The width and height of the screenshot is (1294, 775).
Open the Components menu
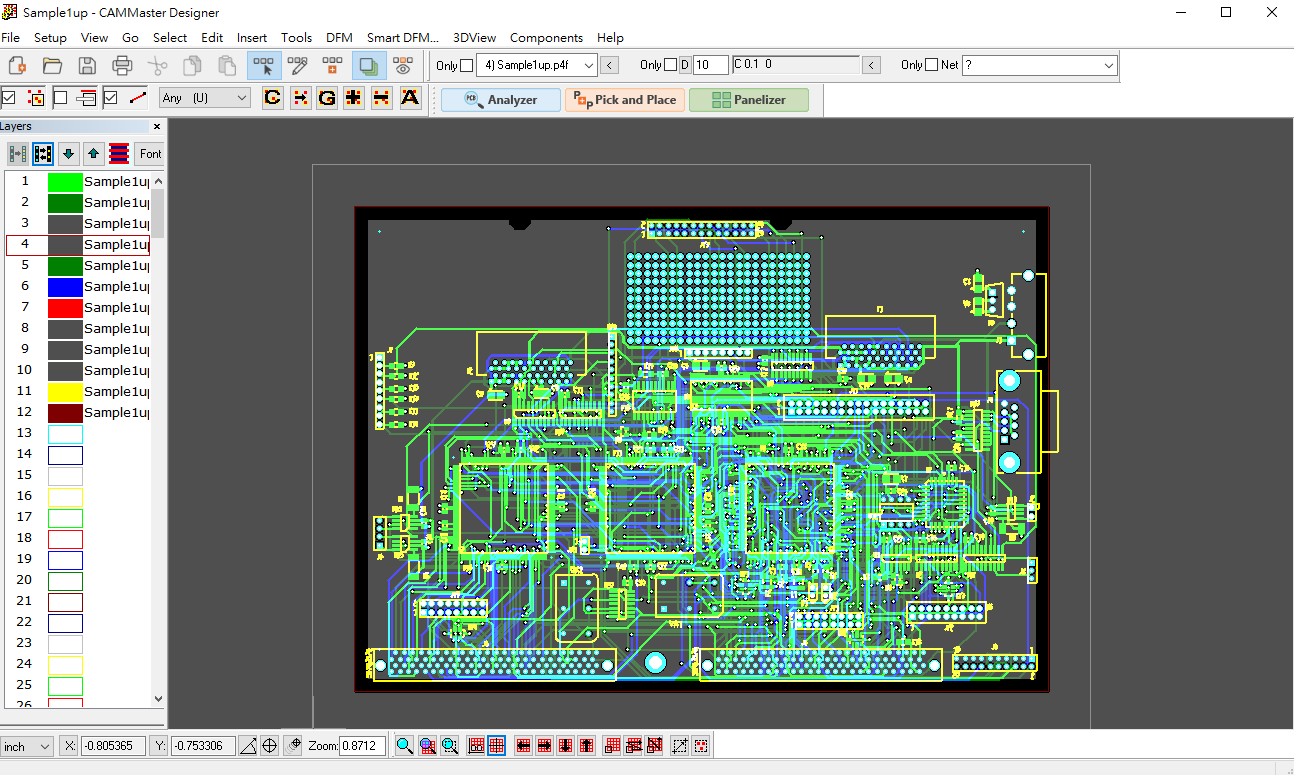(546, 38)
